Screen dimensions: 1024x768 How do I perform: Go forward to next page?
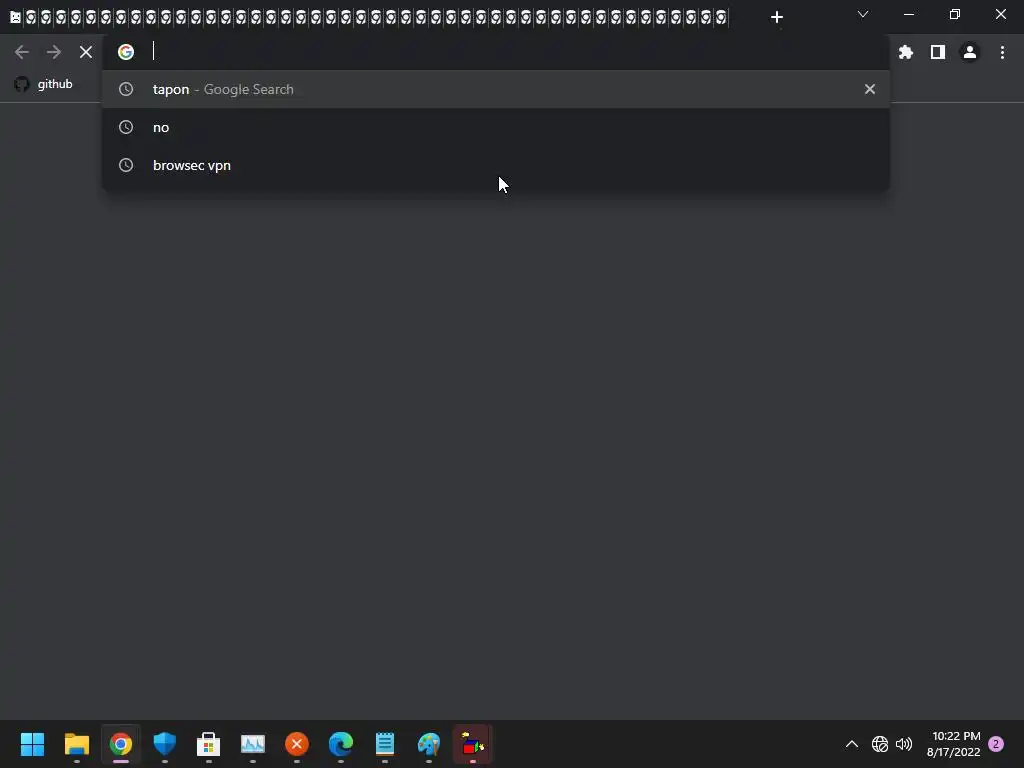pos(54,52)
